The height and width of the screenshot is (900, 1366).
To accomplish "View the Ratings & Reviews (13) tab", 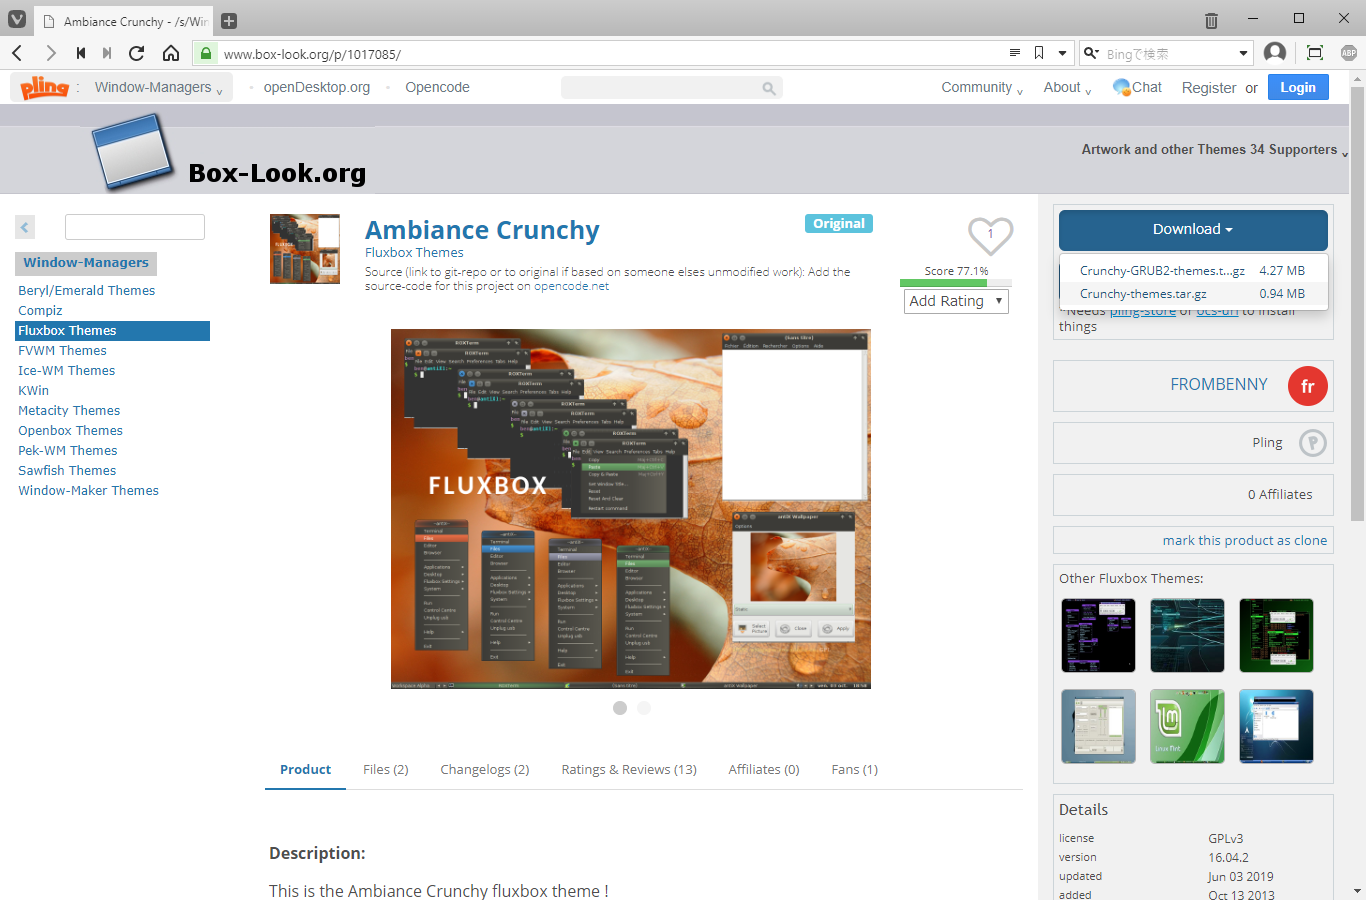I will pyautogui.click(x=629, y=770).
